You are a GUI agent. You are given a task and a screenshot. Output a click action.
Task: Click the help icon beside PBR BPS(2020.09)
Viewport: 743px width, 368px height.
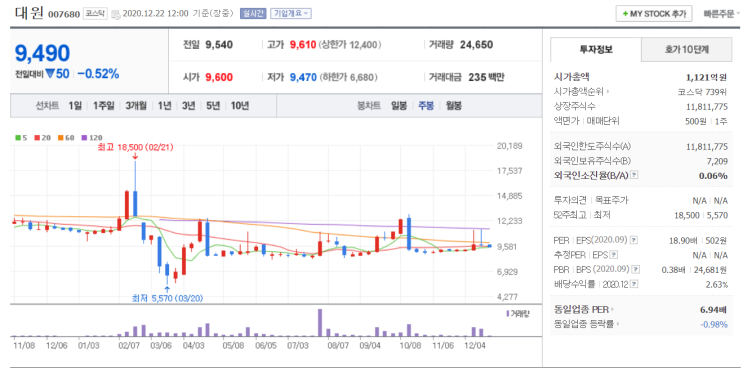coord(636,269)
